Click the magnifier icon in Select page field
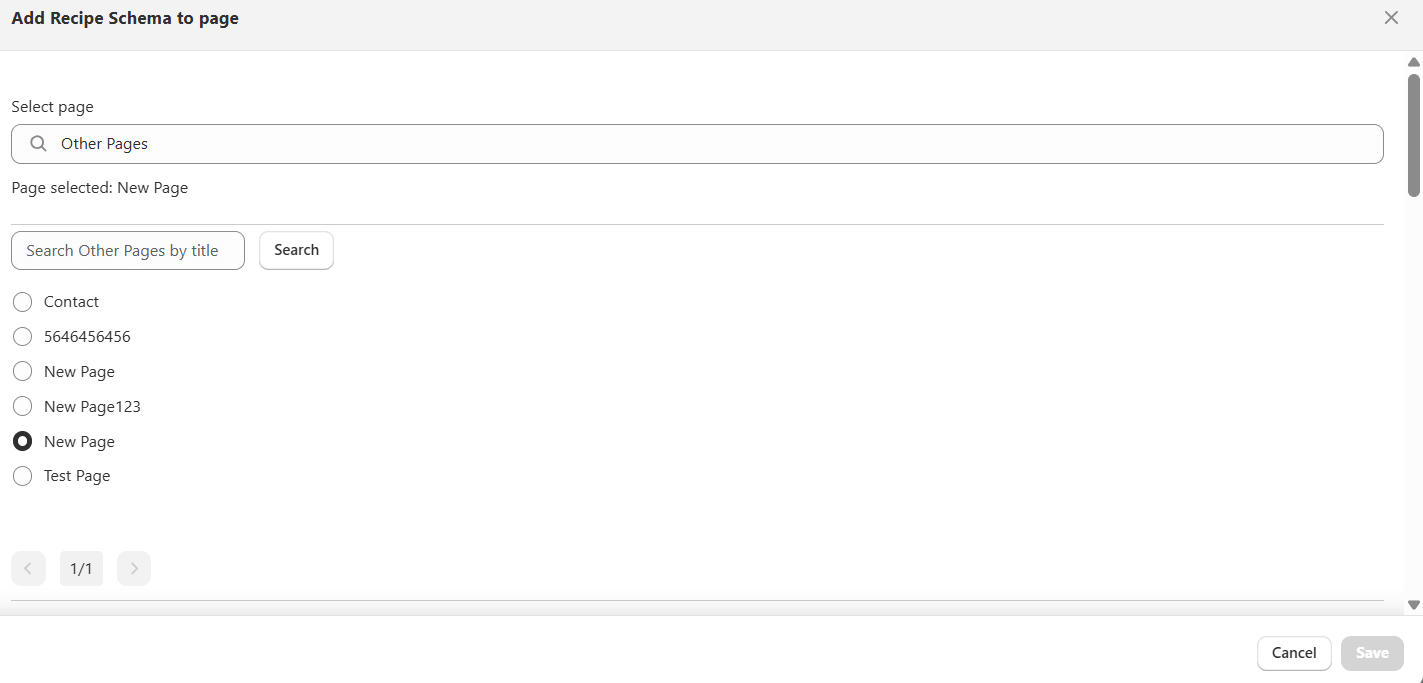The height and width of the screenshot is (683, 1423). point(38,143)
